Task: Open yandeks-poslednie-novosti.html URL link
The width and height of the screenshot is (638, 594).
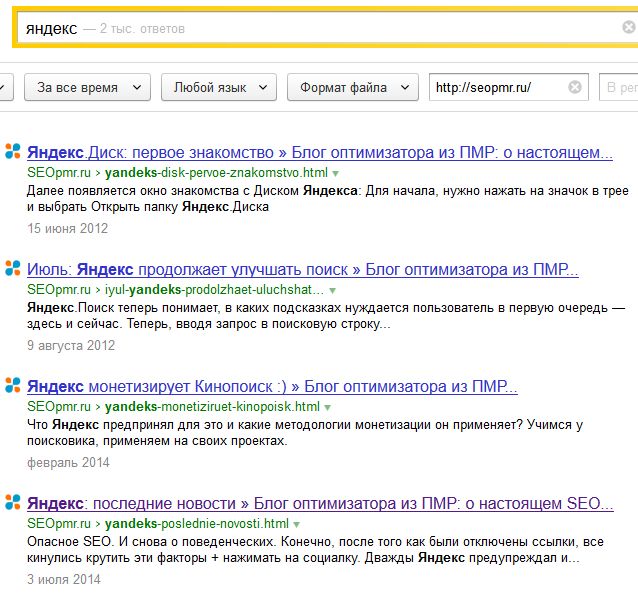Action: pos(197,523)
